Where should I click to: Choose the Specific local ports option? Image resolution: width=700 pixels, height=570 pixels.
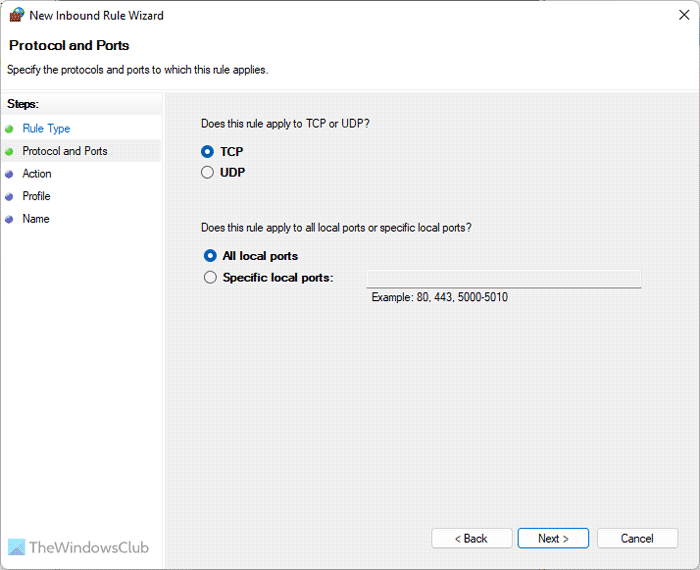click(210, 277)
